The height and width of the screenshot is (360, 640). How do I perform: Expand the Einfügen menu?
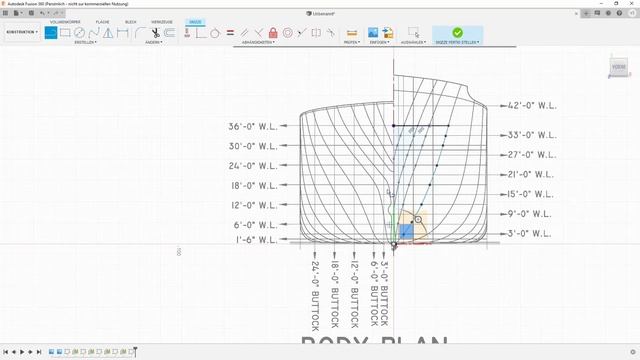(x=380, y=42)
